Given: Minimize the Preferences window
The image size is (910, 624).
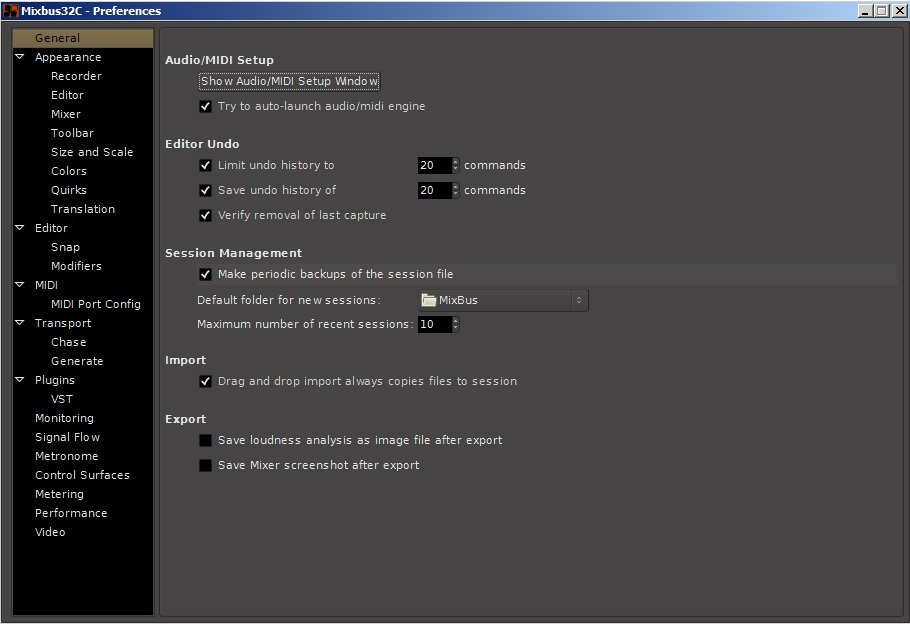Looking at the screenshot, I should [866, 10].
